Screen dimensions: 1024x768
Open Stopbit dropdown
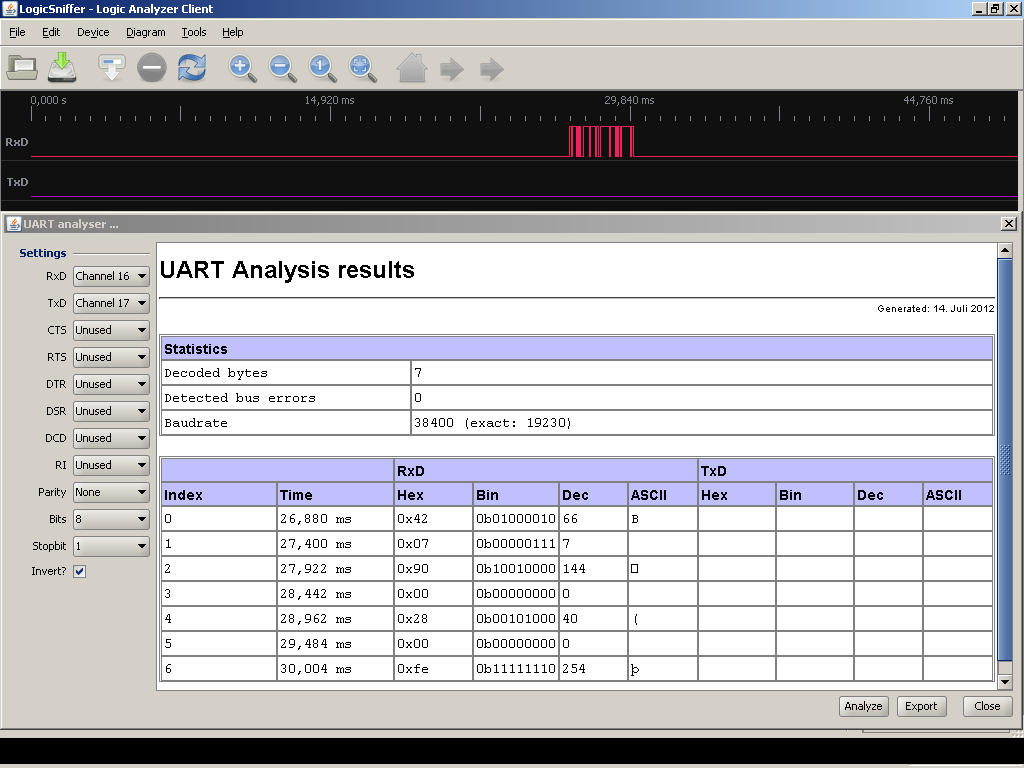point(111,546)
